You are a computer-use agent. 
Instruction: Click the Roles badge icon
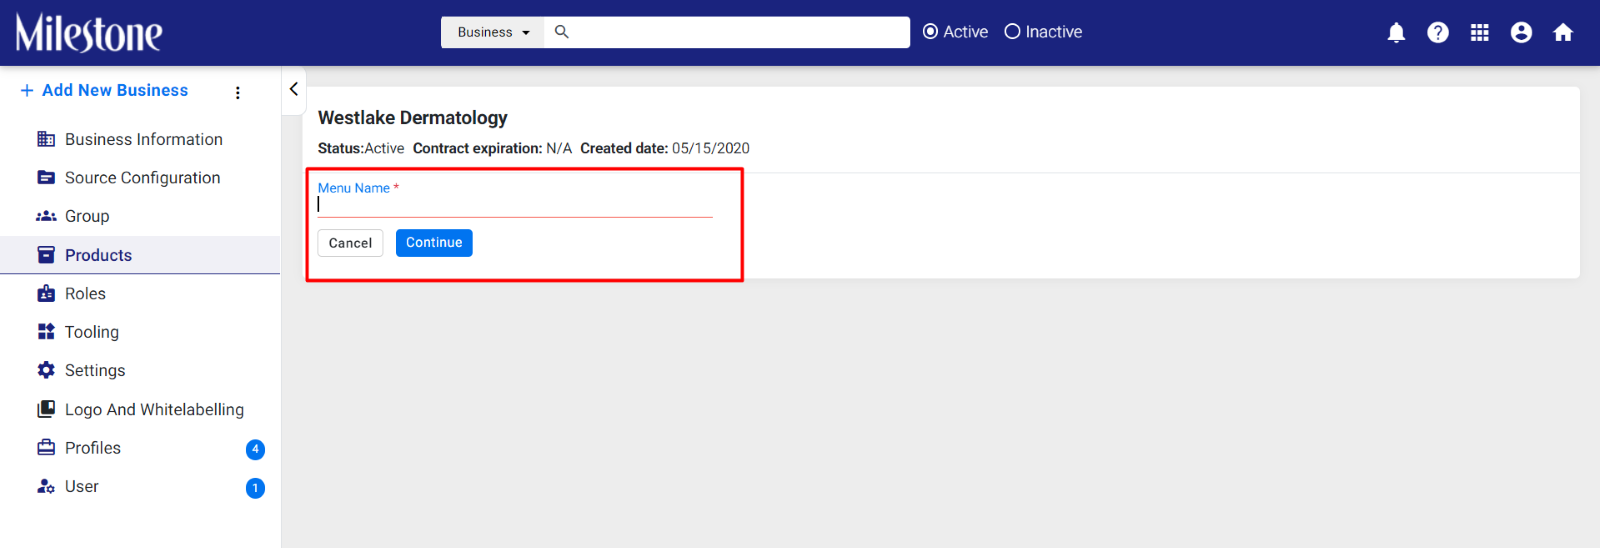click(46, 293)
